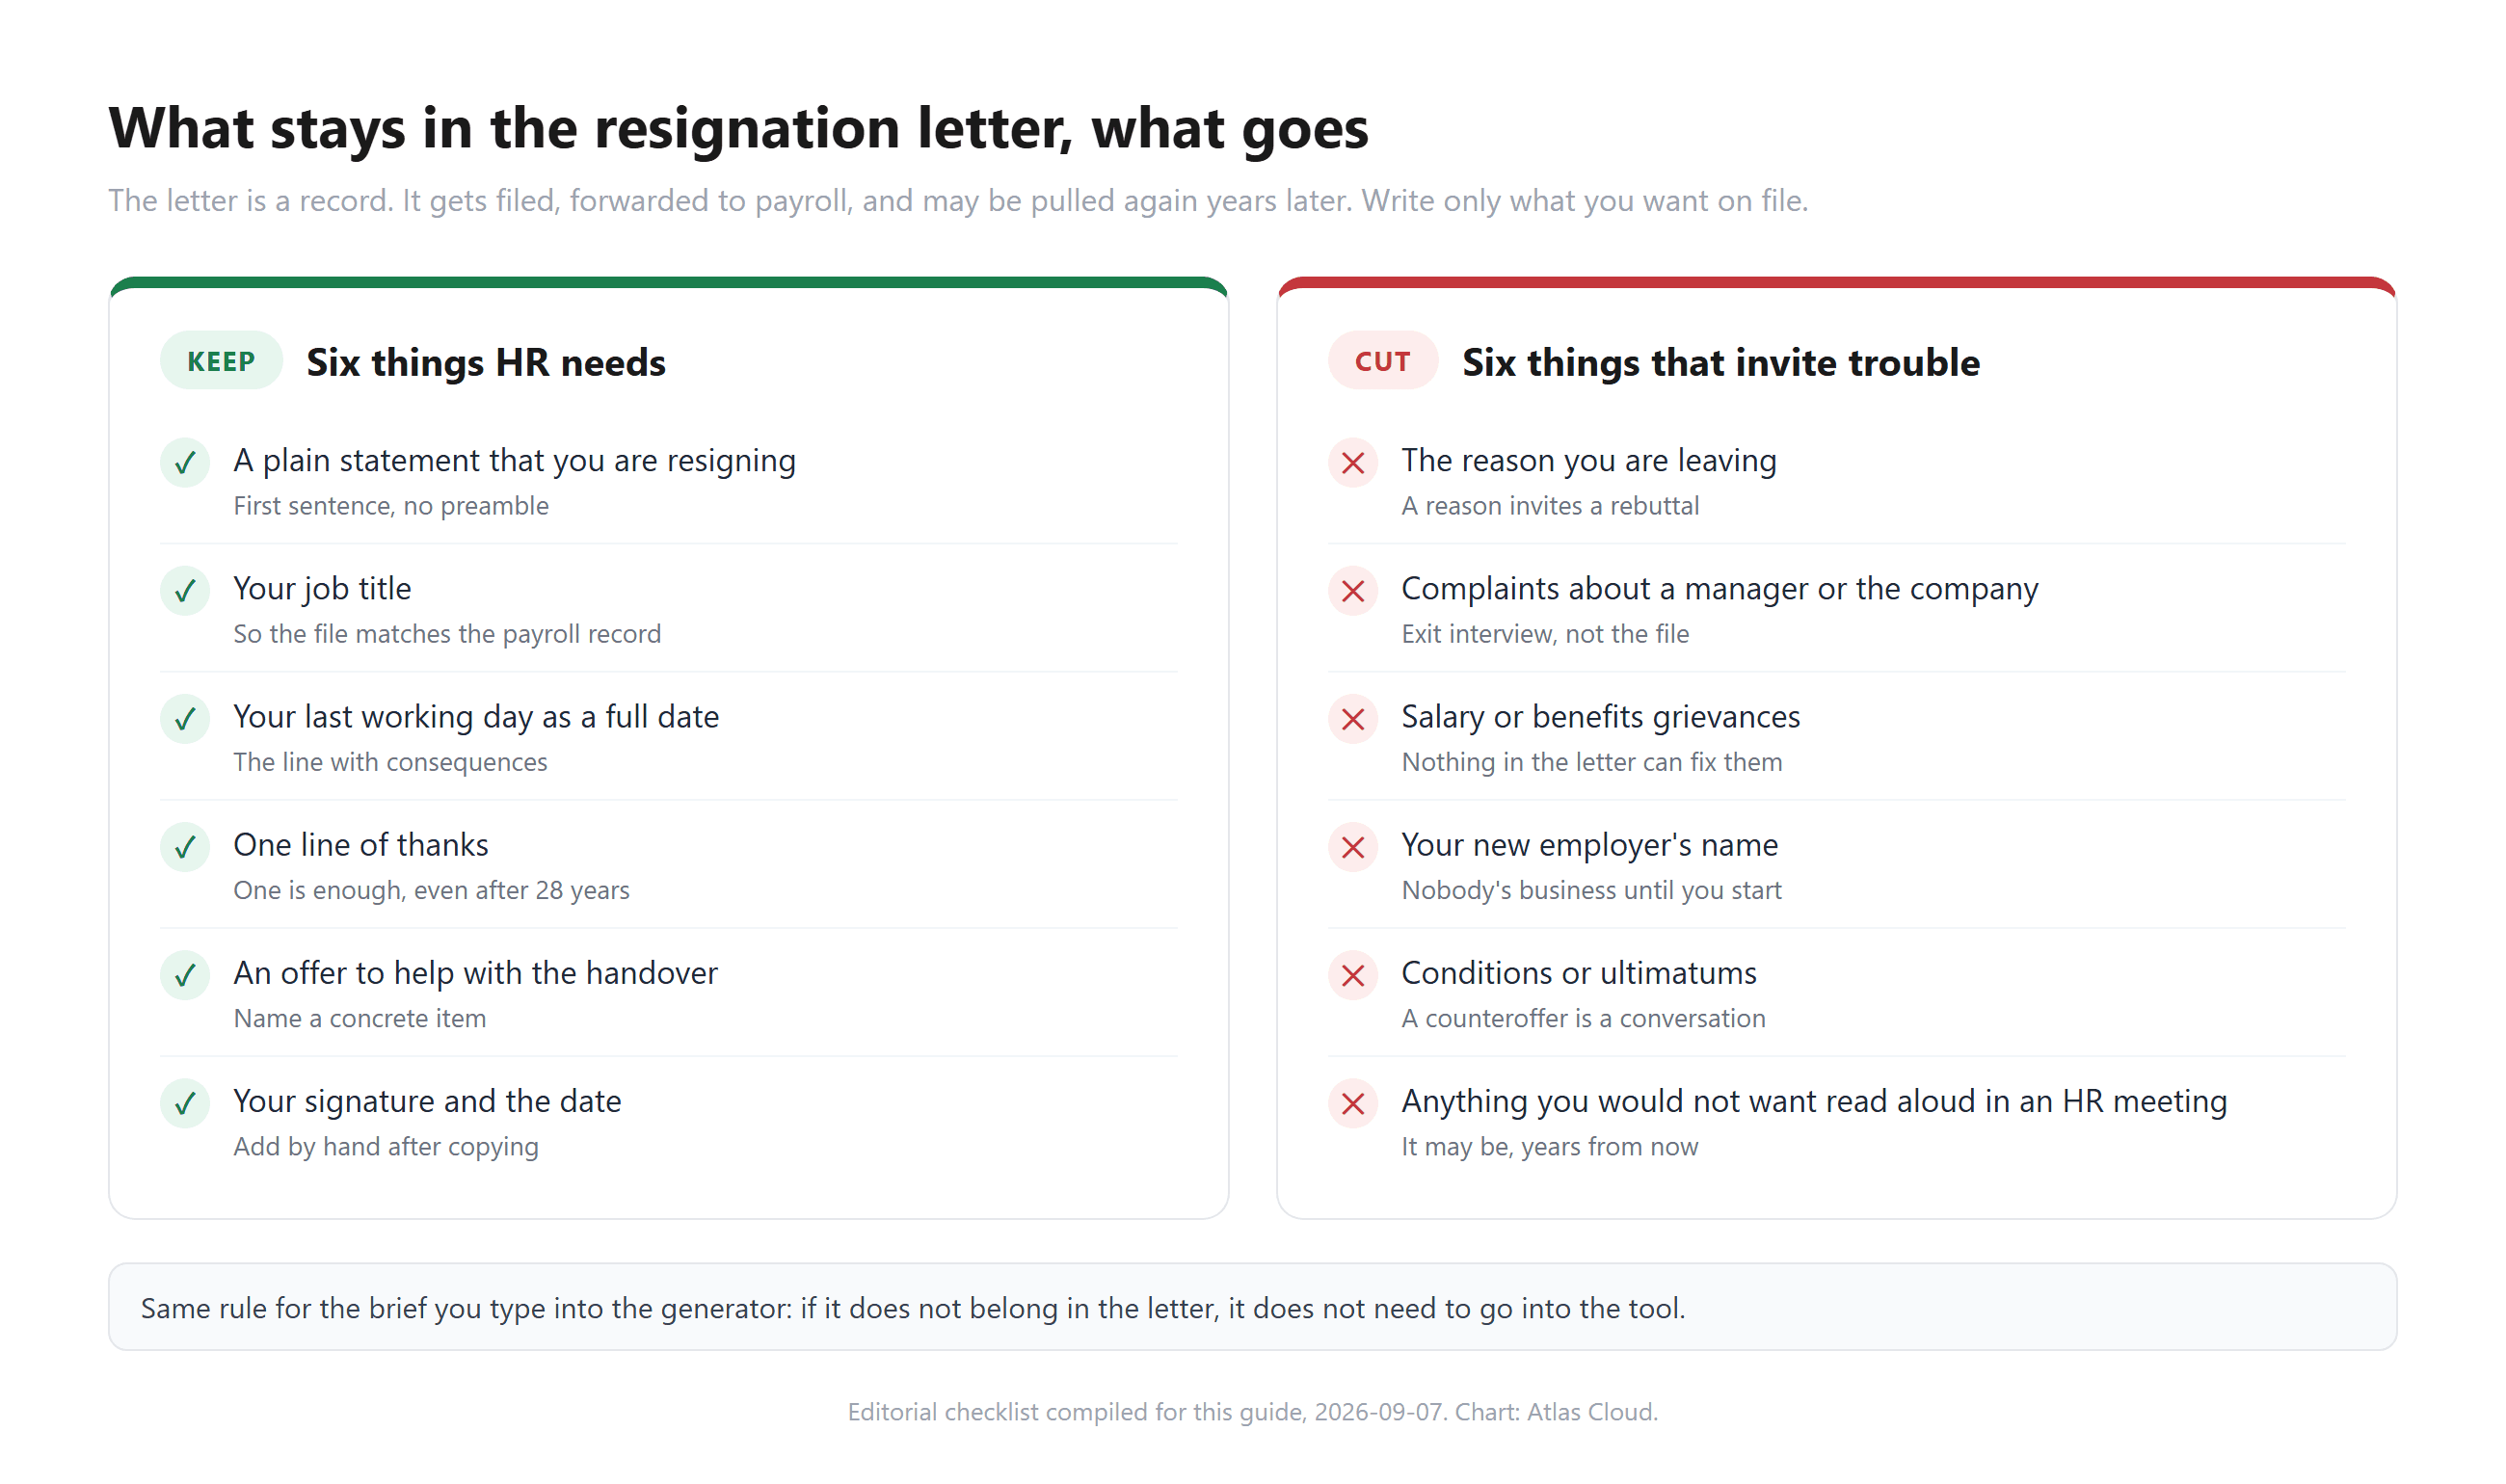2506x1484 pixels.
Task: Click the red bar atop the Cut card
Action: (x=1836, y=283)
